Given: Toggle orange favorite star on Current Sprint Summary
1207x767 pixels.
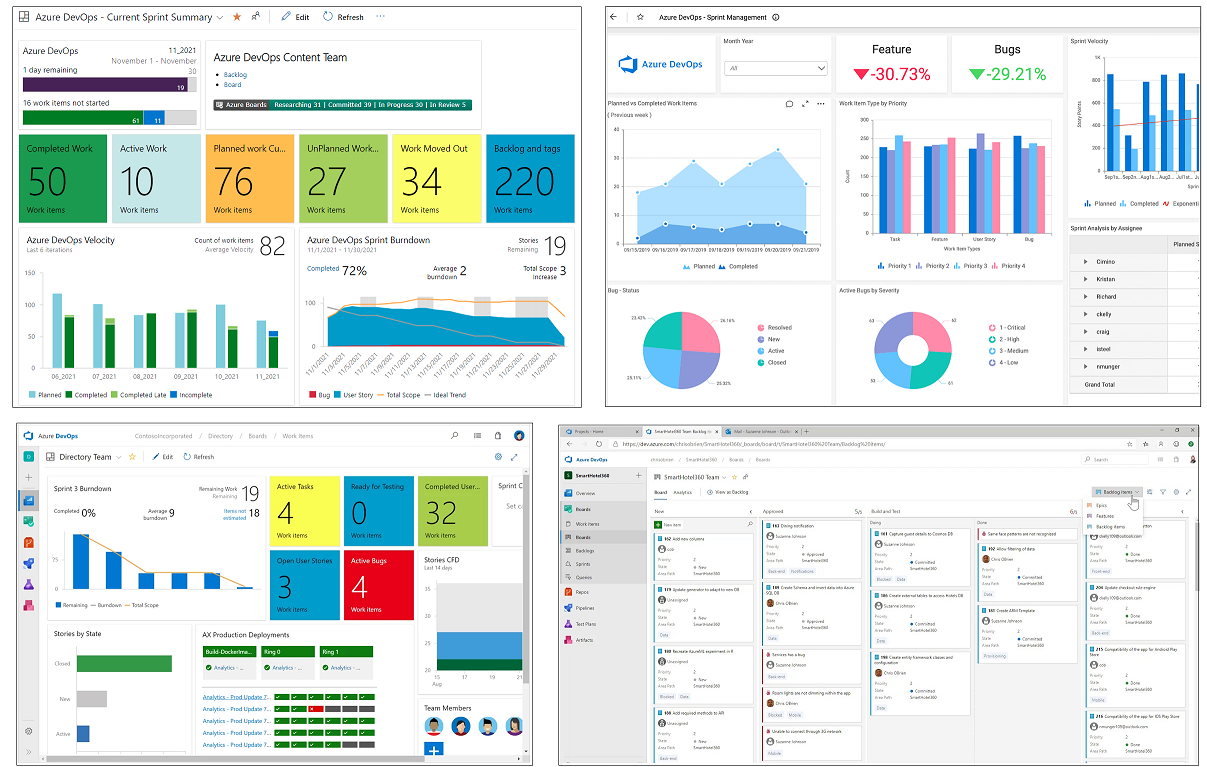Looking at the screenshot, I should pos(237,17).
